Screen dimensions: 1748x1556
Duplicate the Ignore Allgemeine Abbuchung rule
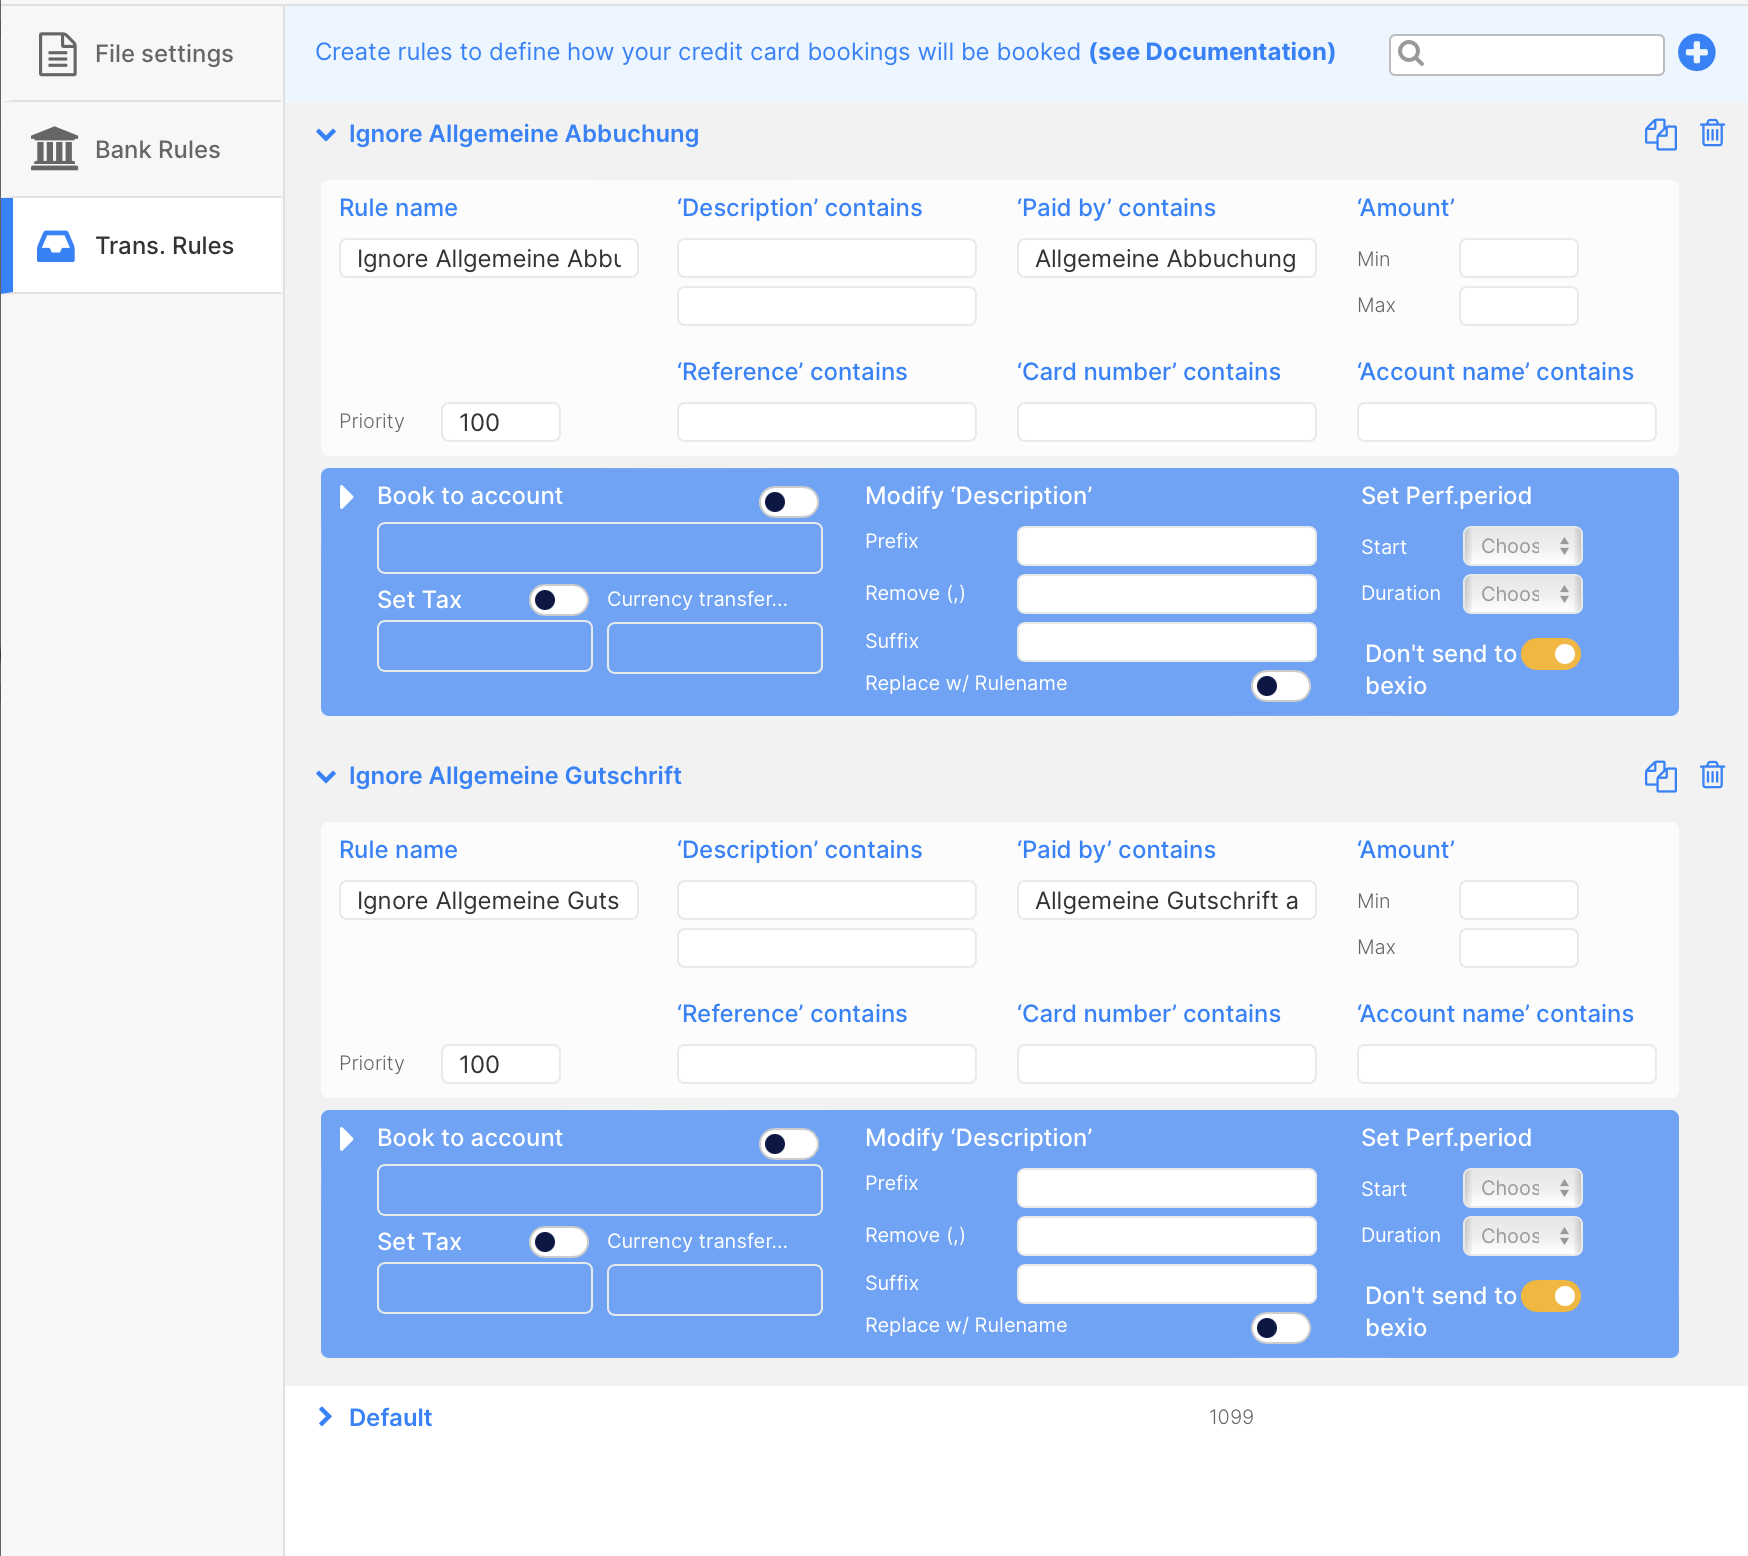[x=1660, y=134]
